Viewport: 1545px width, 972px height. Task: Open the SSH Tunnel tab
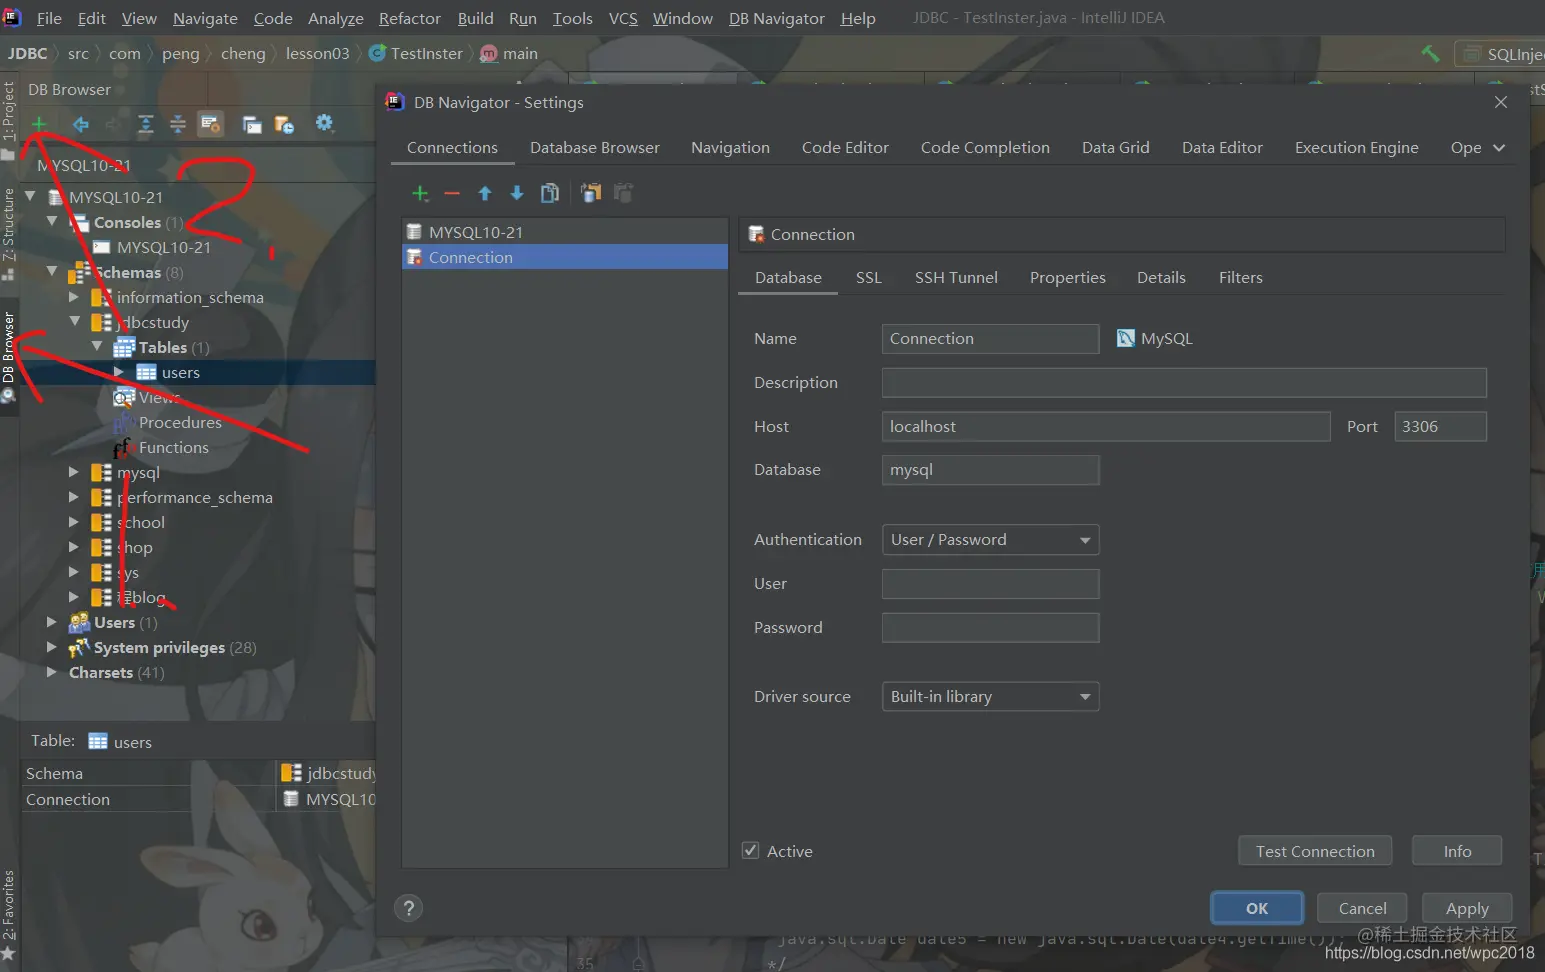956,278
